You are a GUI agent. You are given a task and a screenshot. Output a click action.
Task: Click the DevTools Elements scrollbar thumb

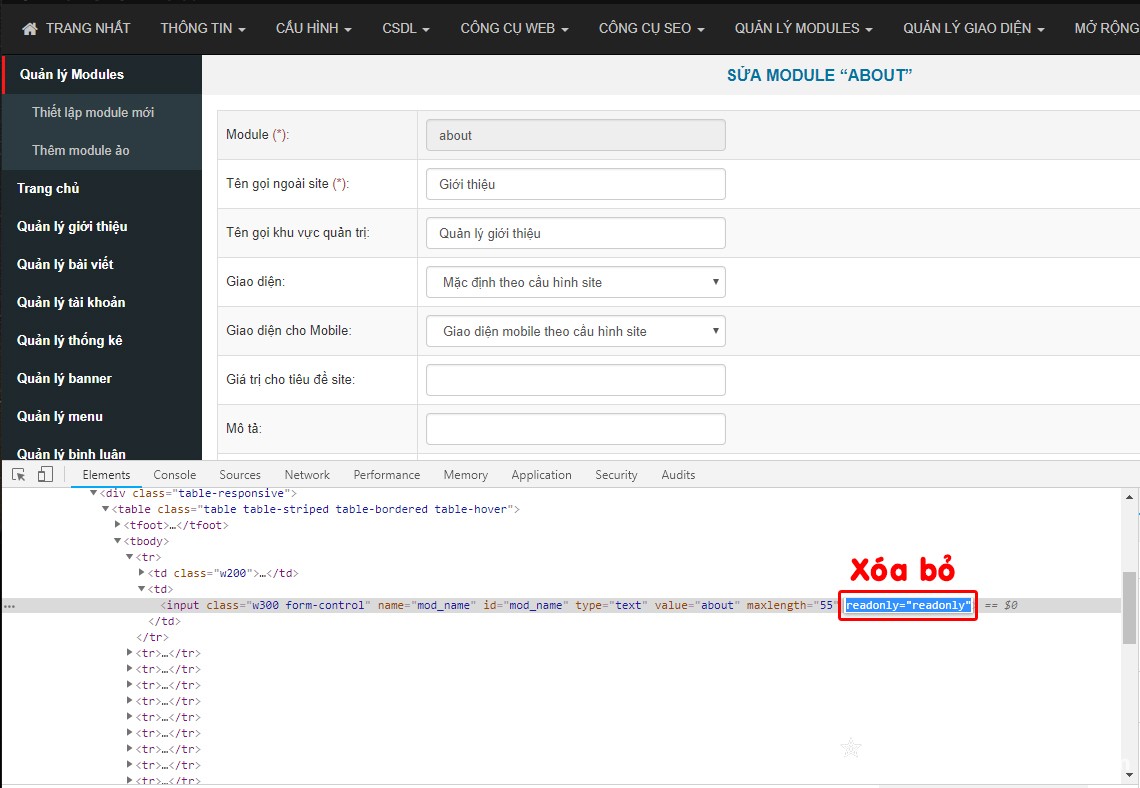pyautogui.click(x=1129, y=608)
